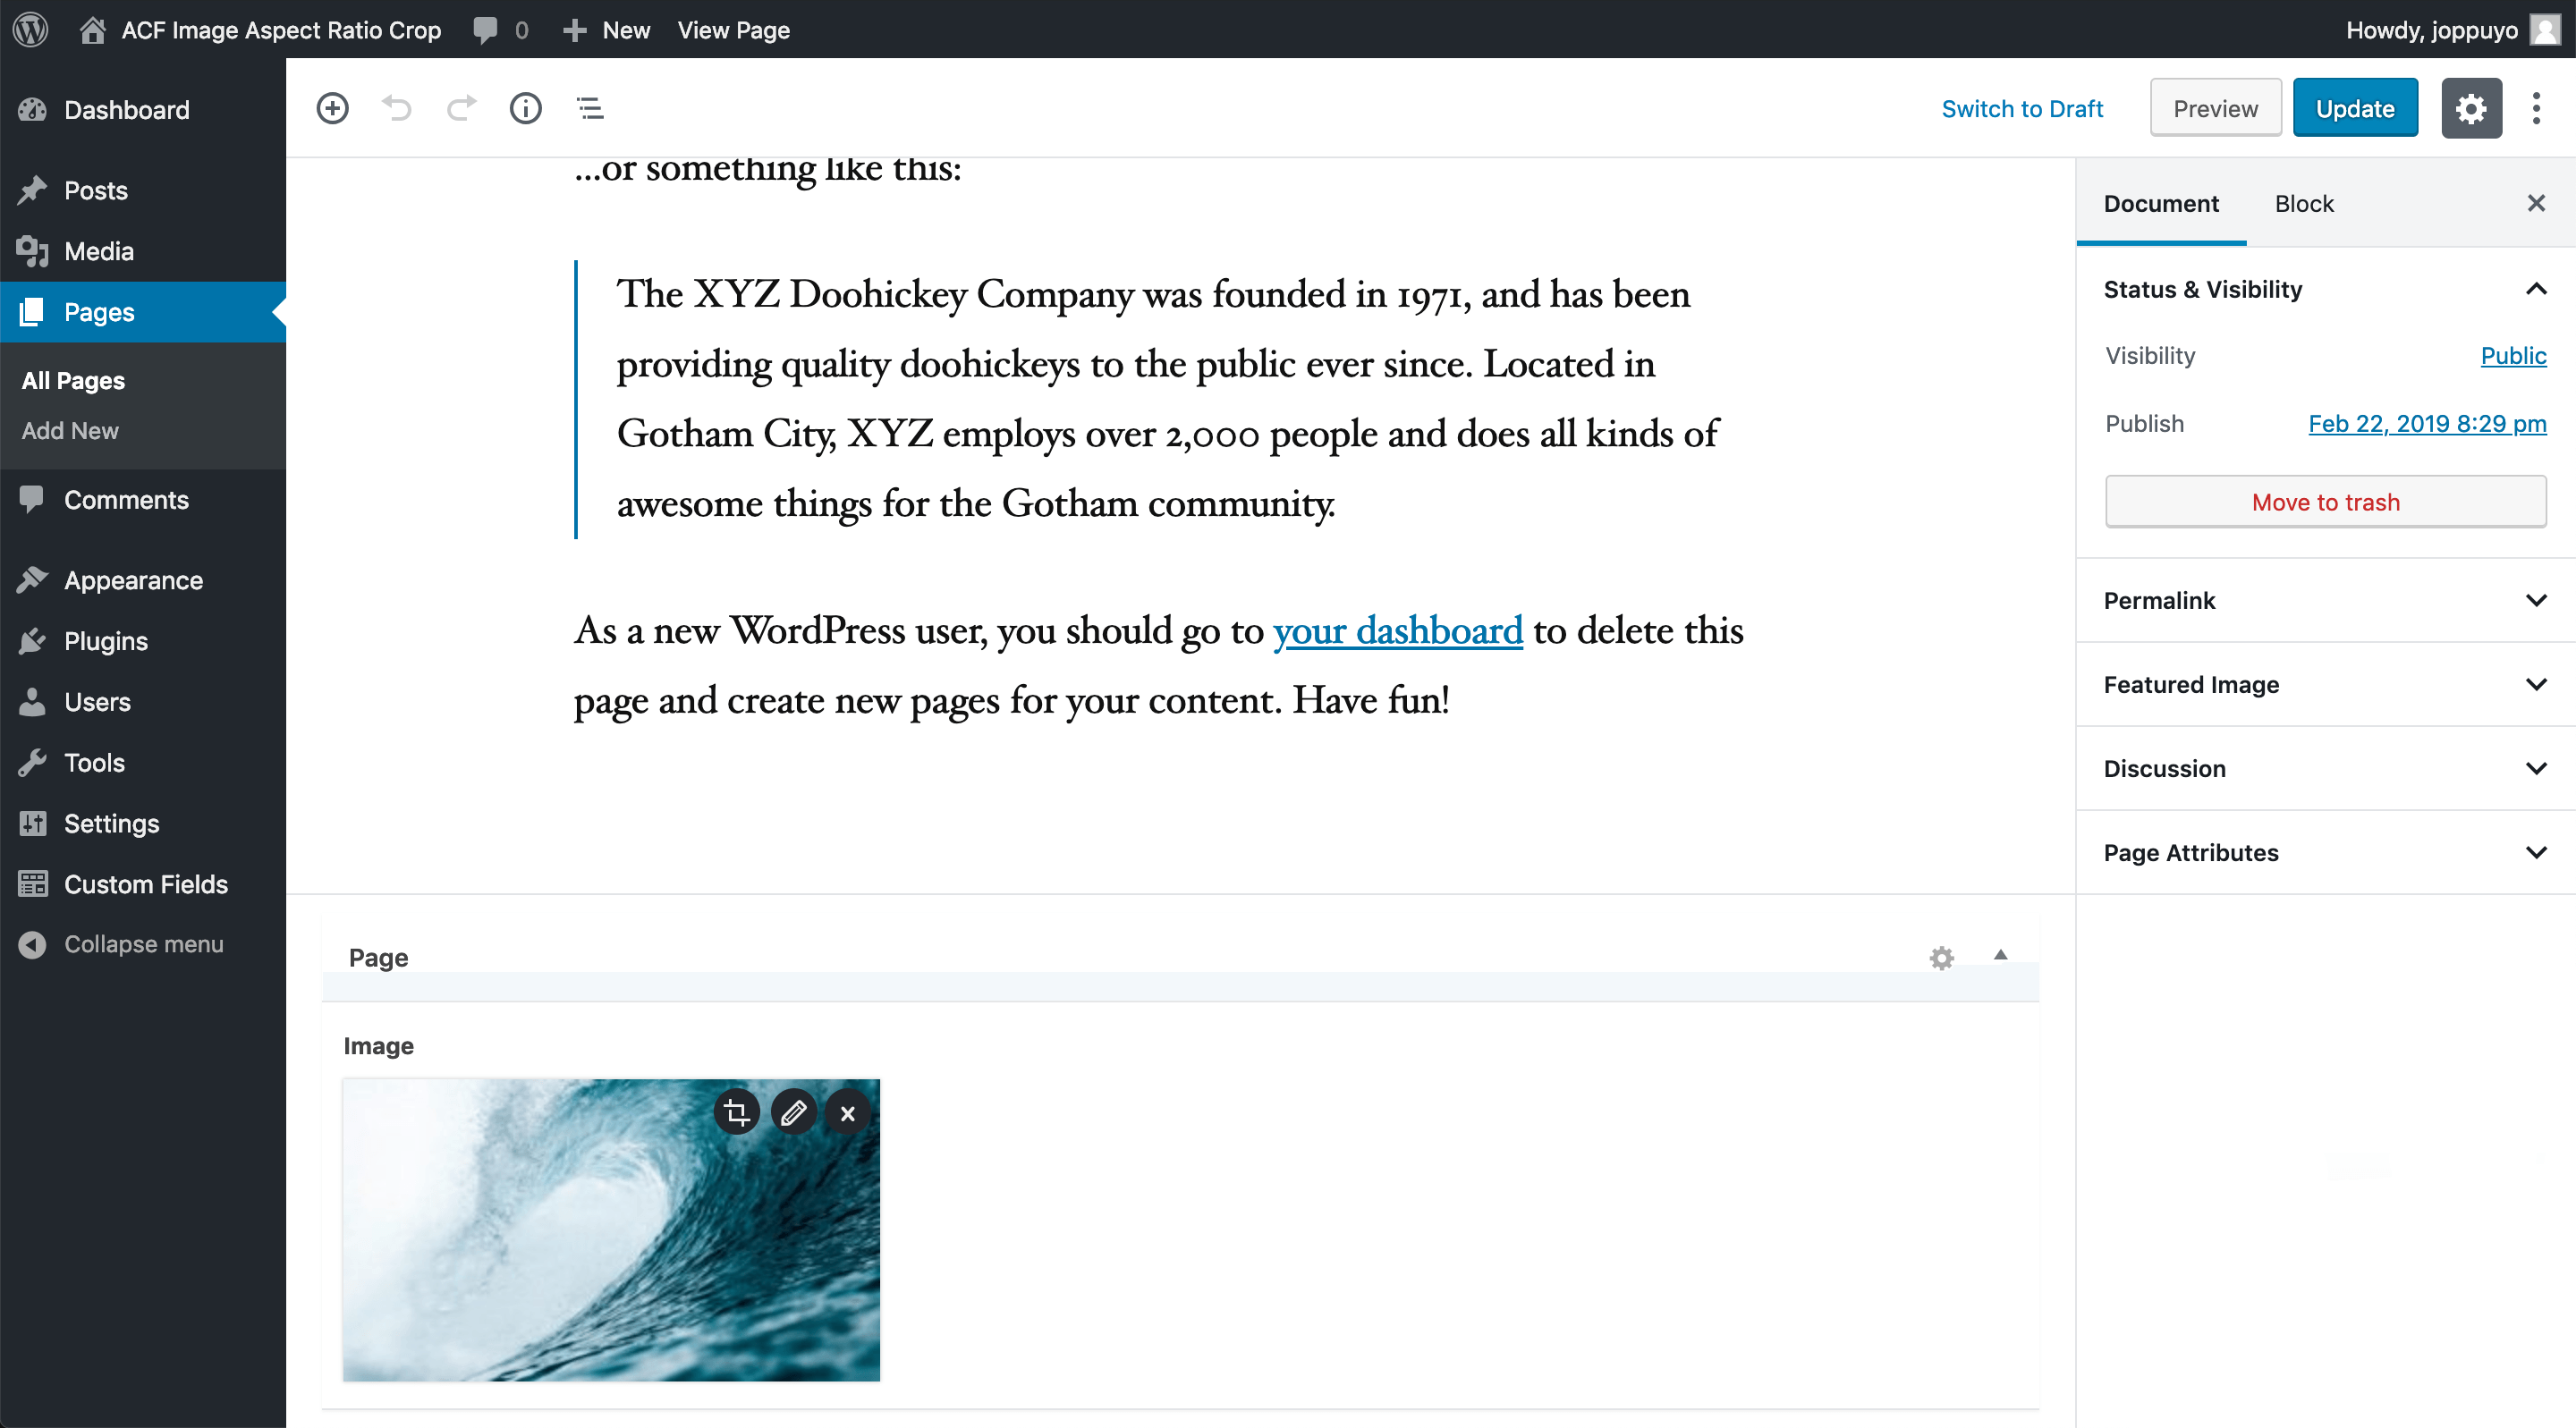Open the block navigation list icon

pos(590,108)
